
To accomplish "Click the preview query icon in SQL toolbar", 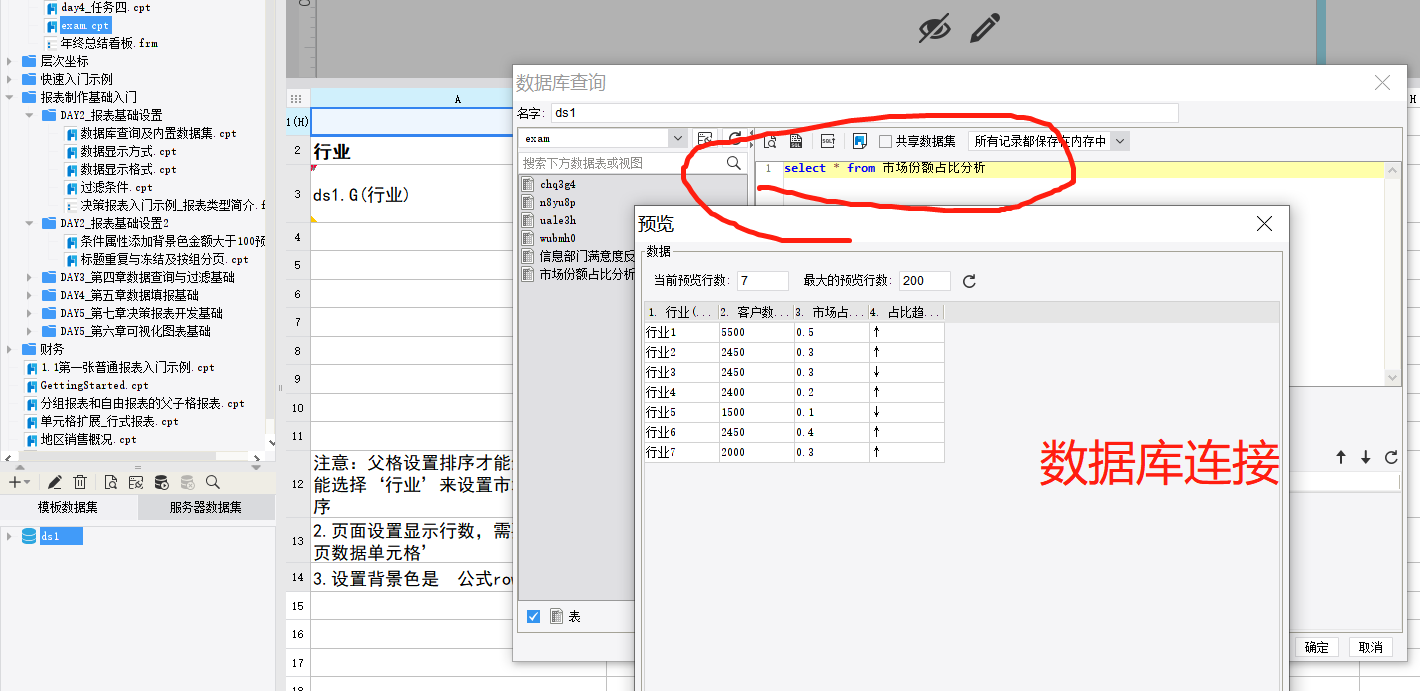I will 770,142.
